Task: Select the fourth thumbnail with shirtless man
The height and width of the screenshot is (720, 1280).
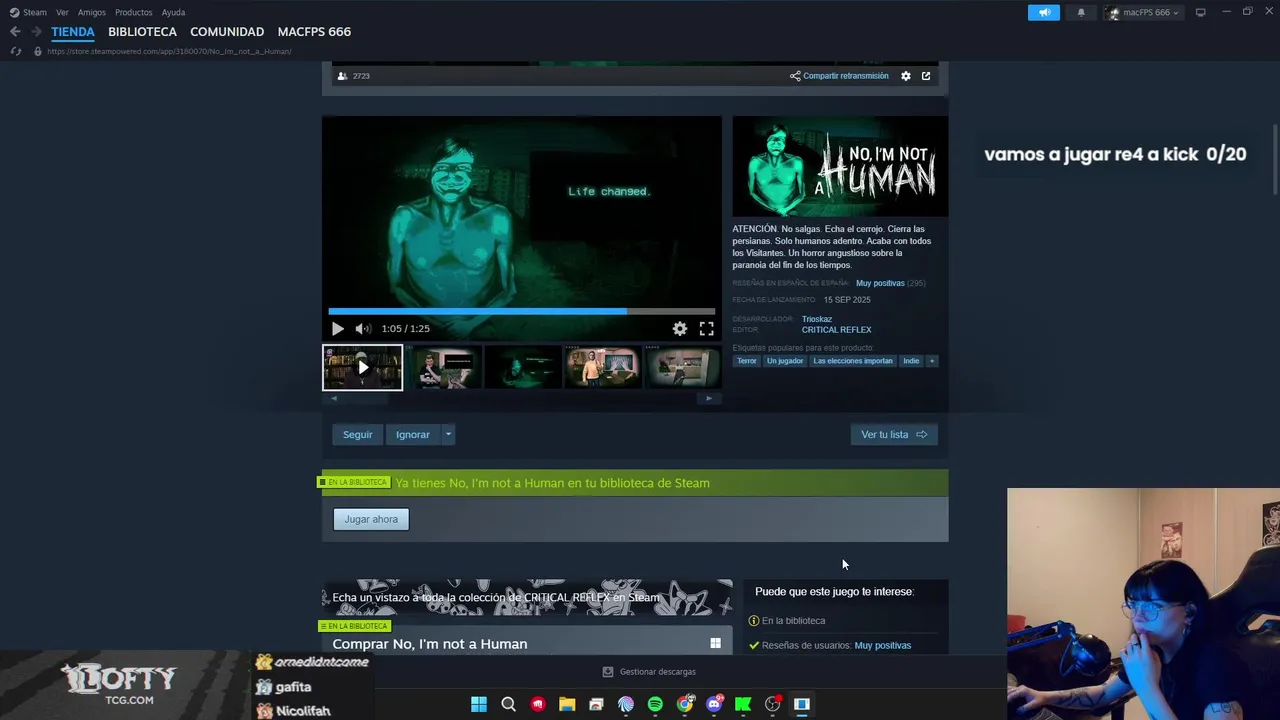Action: click(603, 368)
